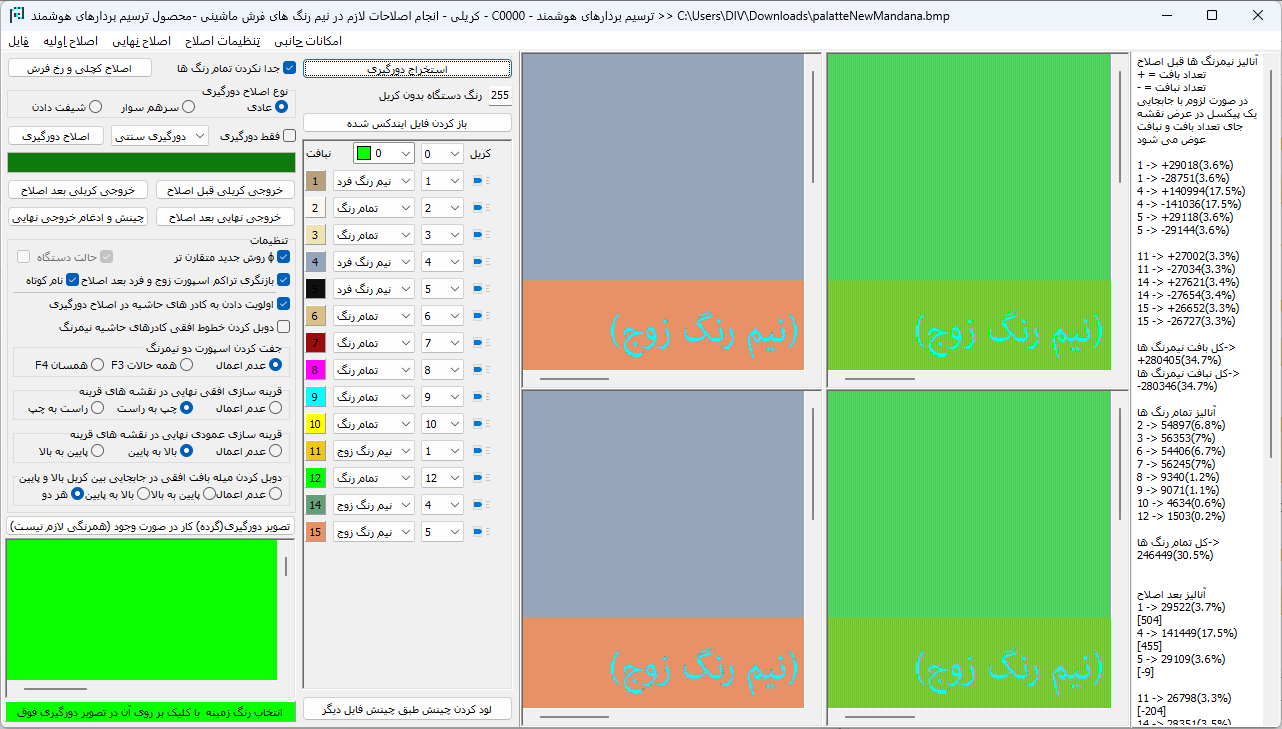Click the application icon in the title bar
The image size is (1282, 729).
[17, 16]
